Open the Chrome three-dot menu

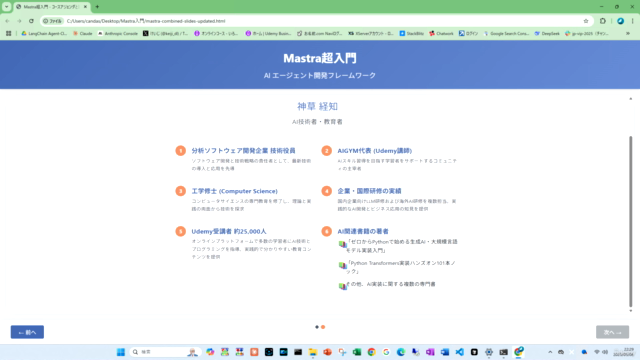633,21
